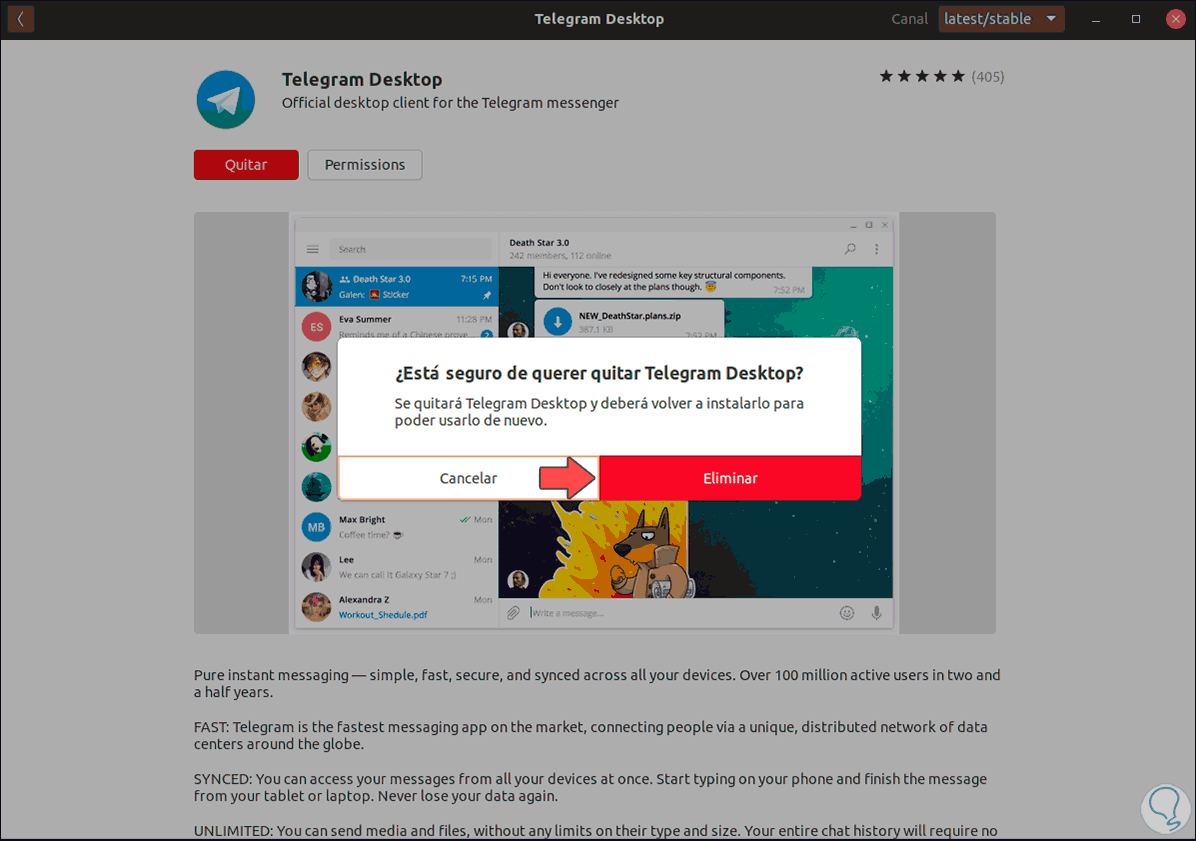Open the Permissions button
This screenshot has width=1196, height=841.
[365, 165]
